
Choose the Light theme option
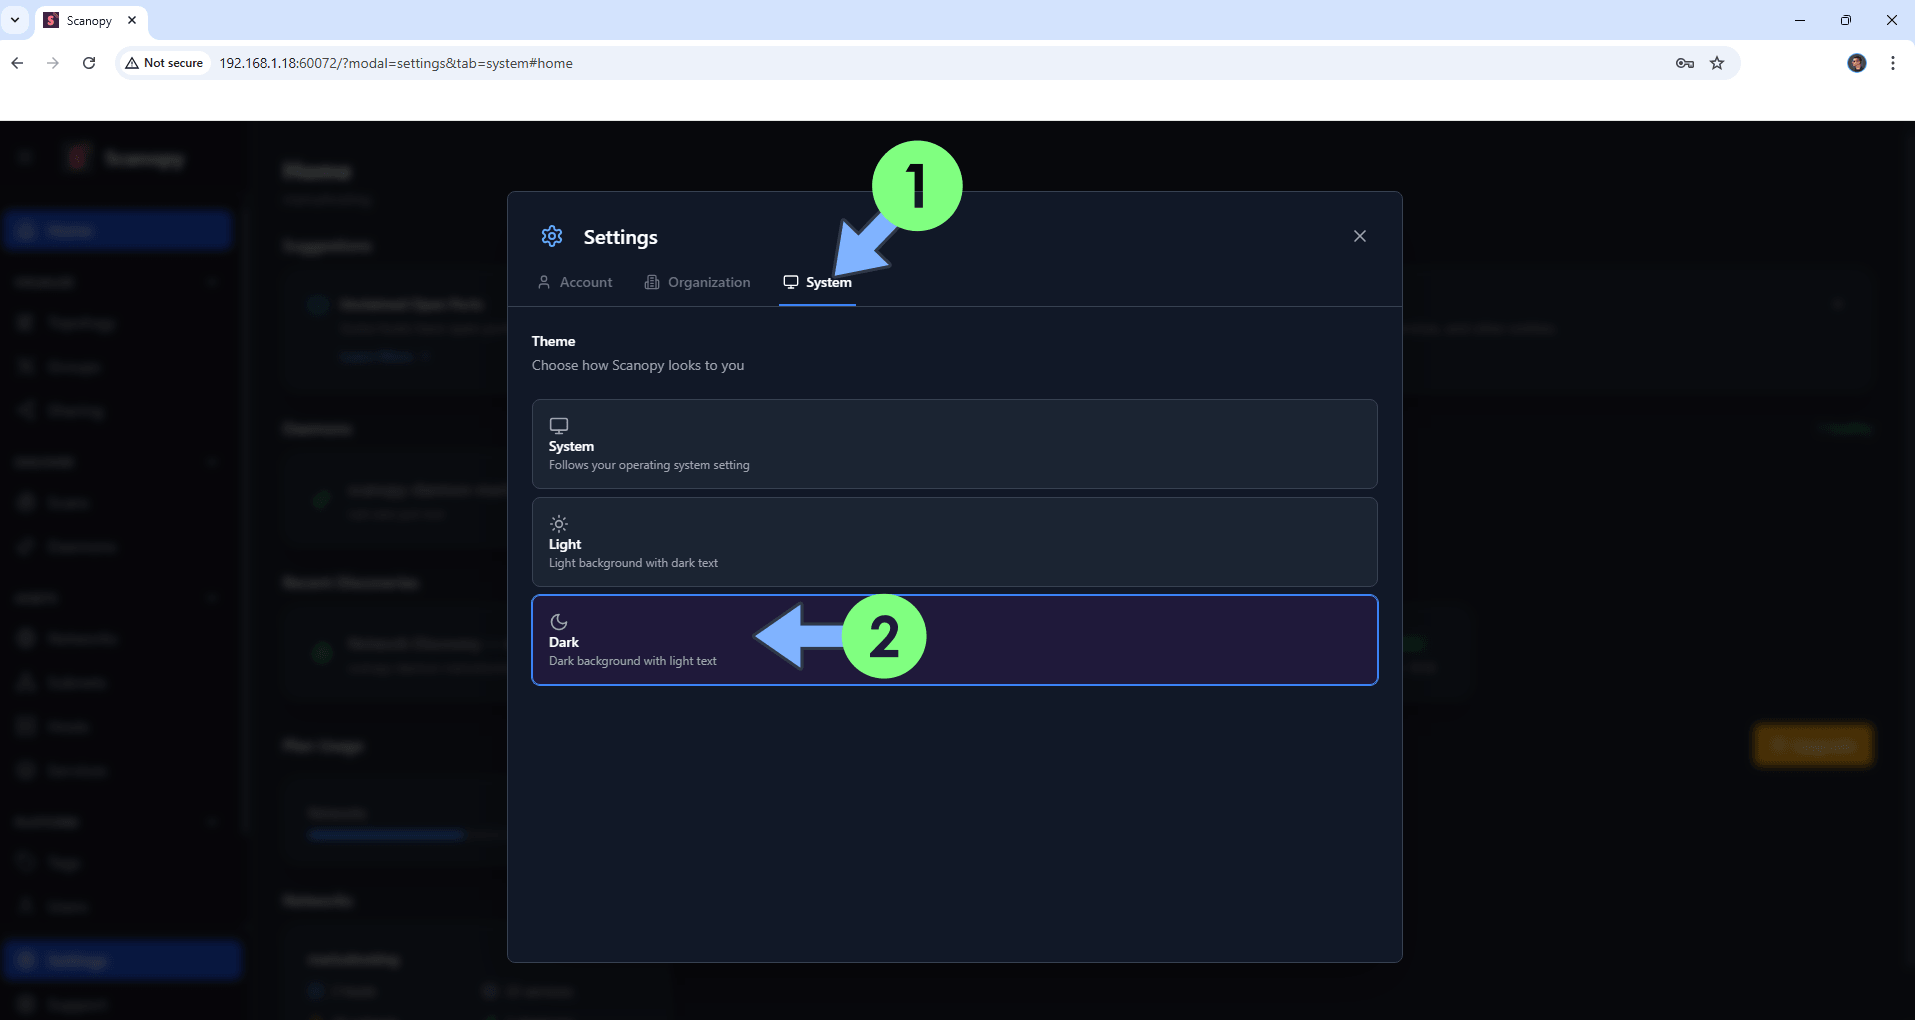pyautogui.click(x=954, y=542)
